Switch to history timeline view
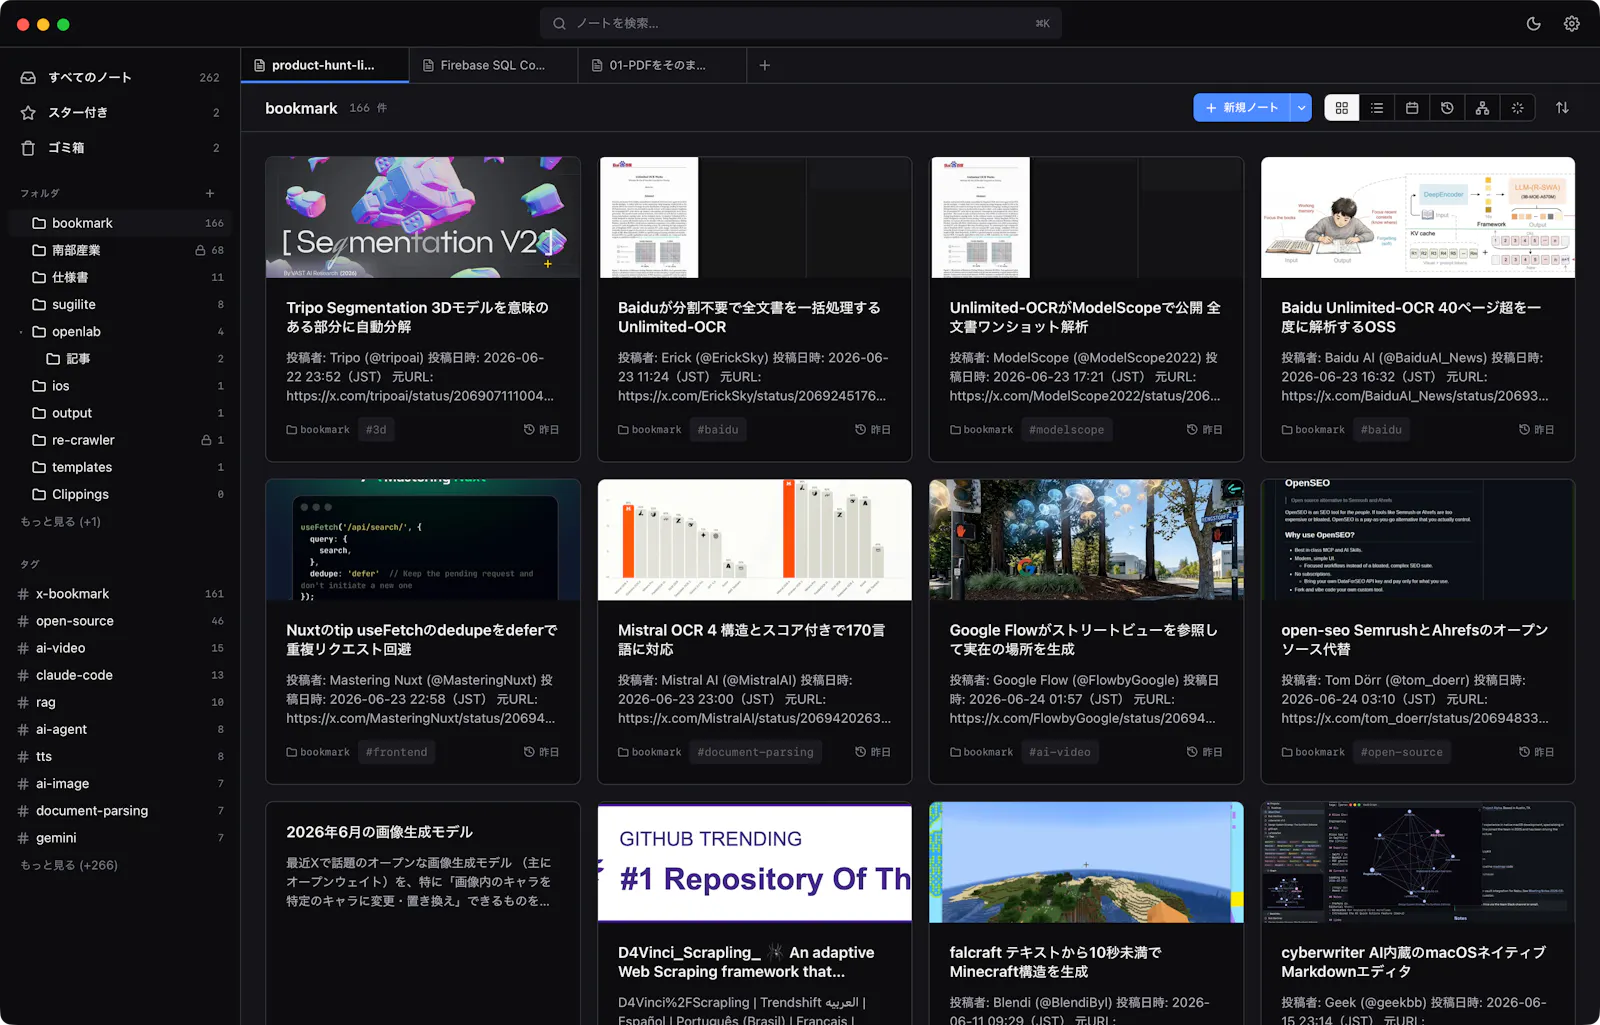The height and width of the screenshot is (1025, 1600). (x=1447, y=108)
